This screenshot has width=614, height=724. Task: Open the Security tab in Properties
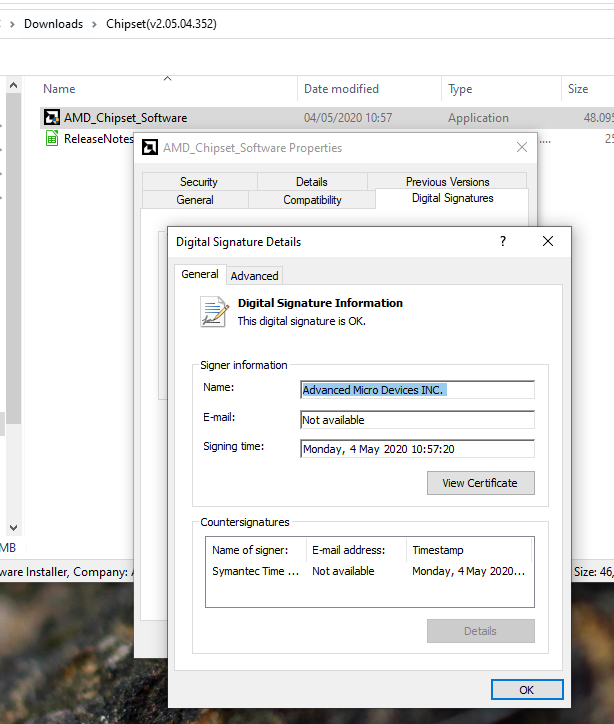199,181
